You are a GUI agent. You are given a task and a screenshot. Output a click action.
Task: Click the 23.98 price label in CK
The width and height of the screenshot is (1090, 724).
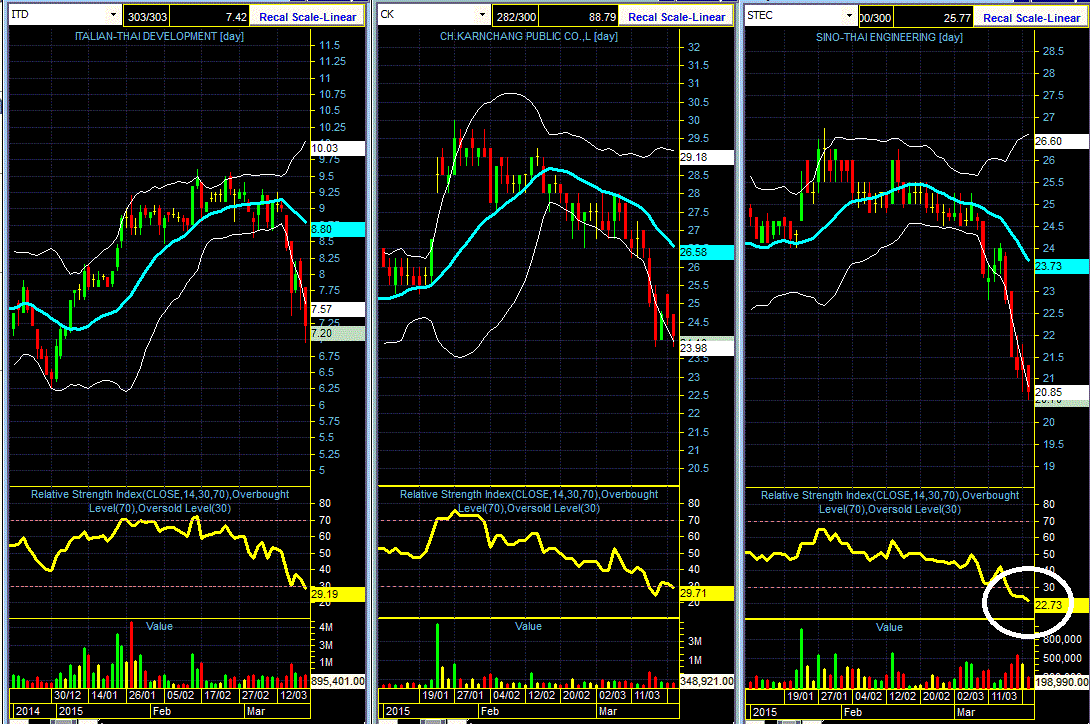(706, 348)
